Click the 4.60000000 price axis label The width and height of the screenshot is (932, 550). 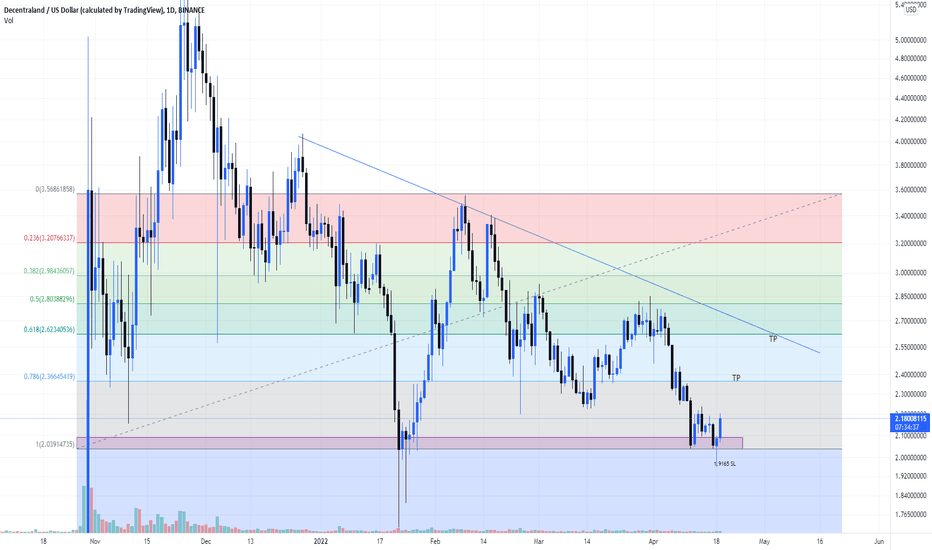click(x=909, y=78)
